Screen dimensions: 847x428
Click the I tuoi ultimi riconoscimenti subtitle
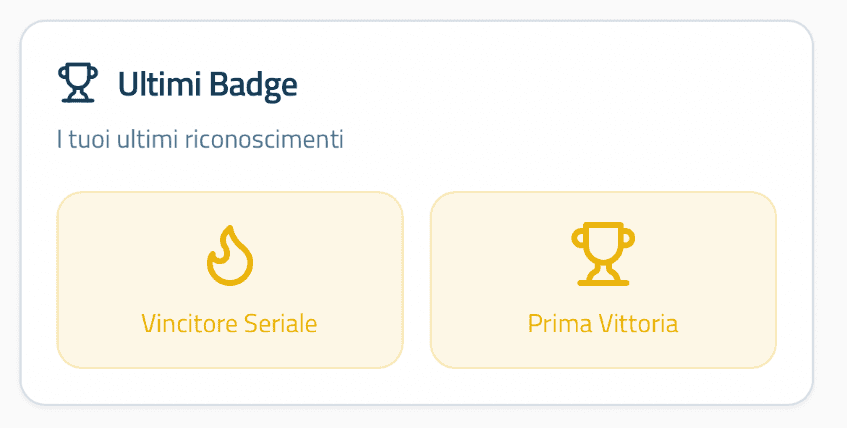[x=200, y=139]
